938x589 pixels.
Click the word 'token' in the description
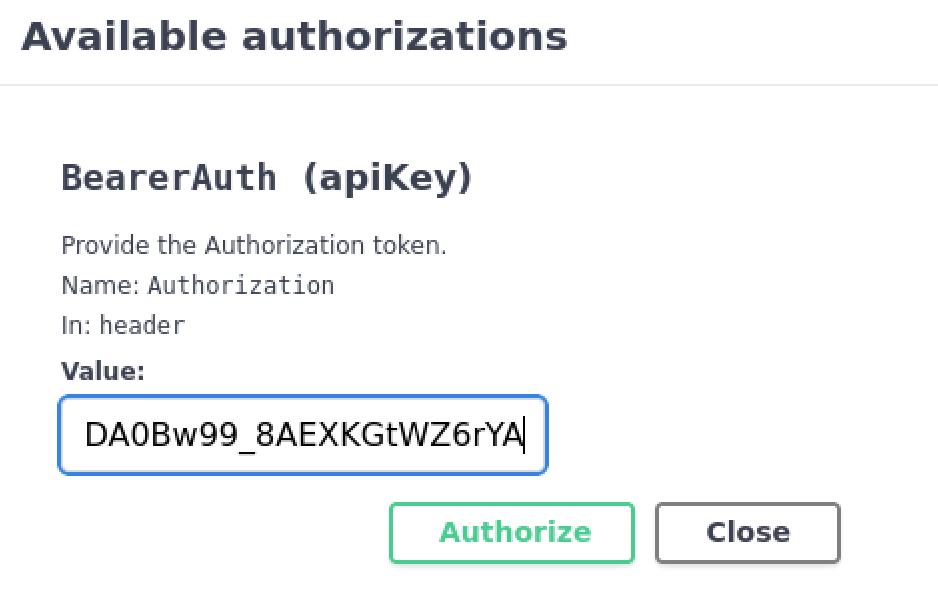[x=410, y=245]
